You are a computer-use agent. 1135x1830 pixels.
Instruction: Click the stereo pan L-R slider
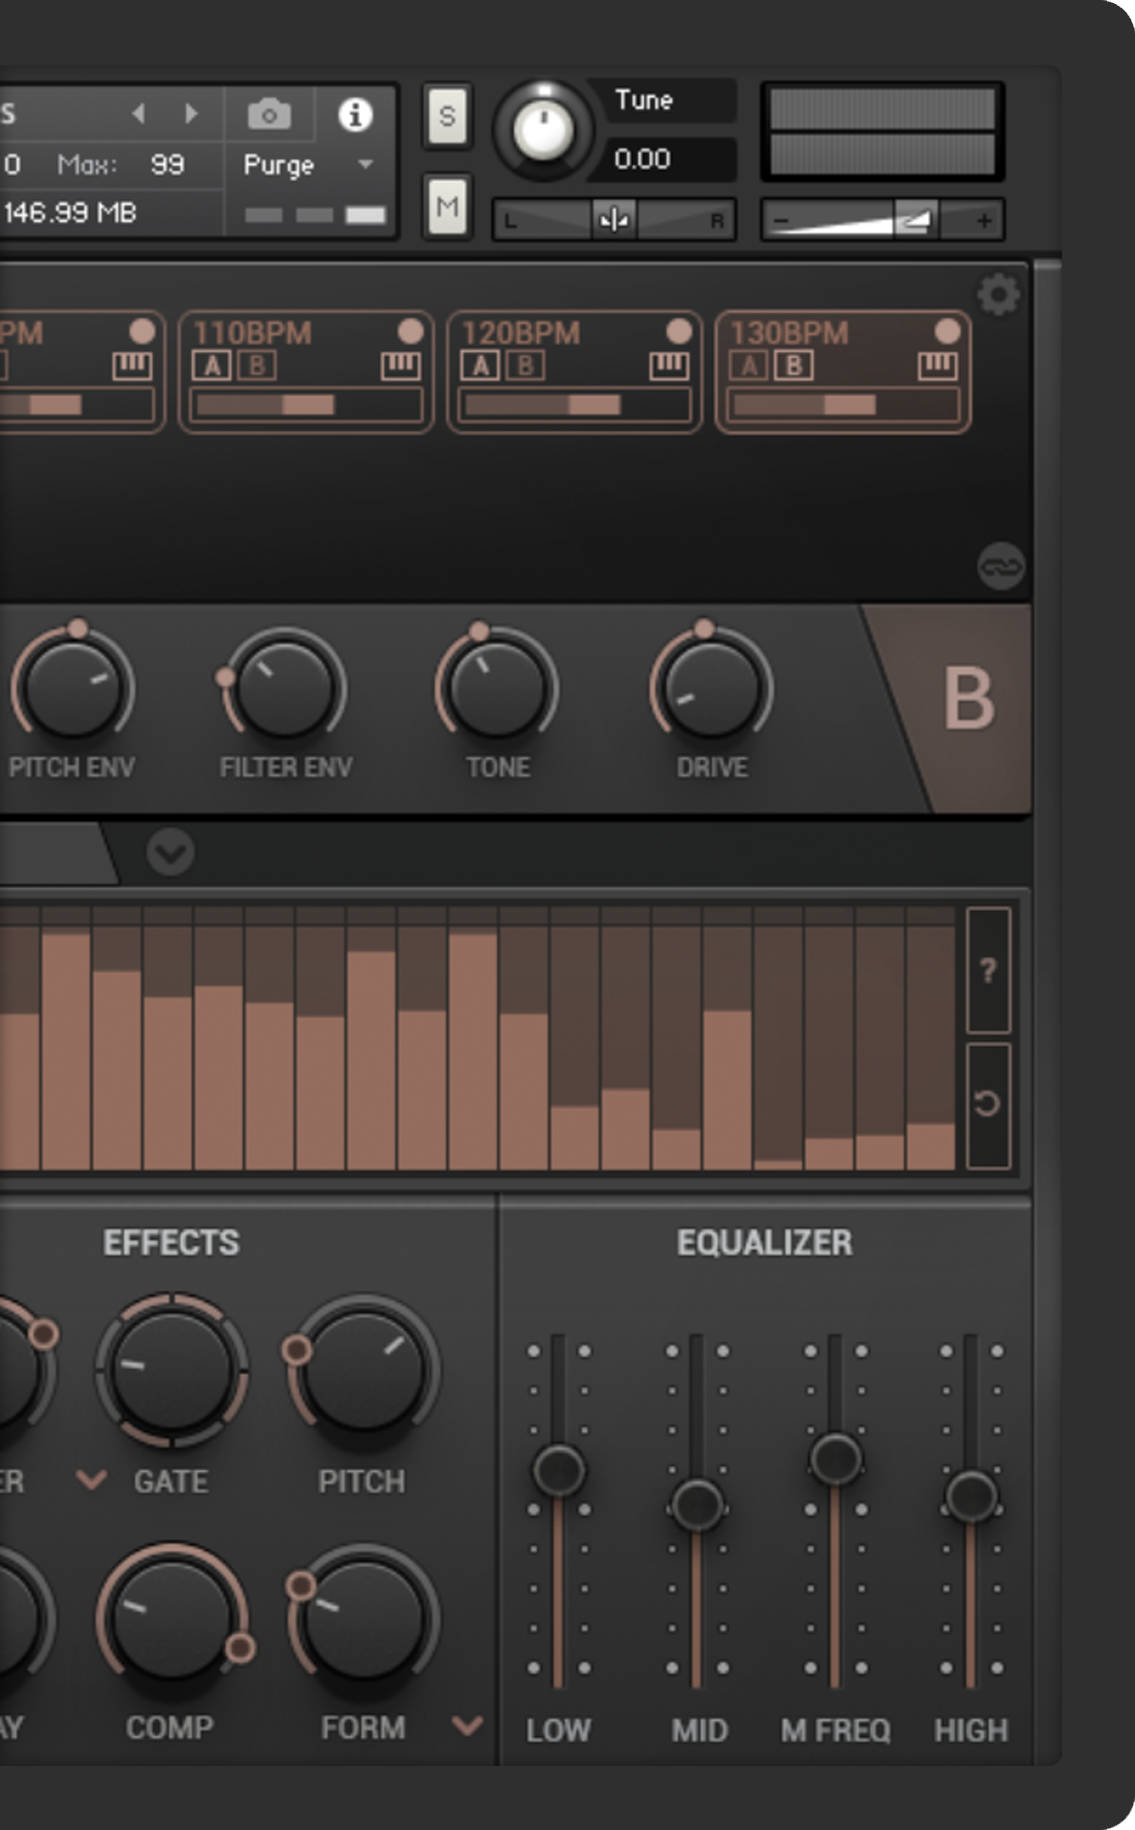[614, 221]
